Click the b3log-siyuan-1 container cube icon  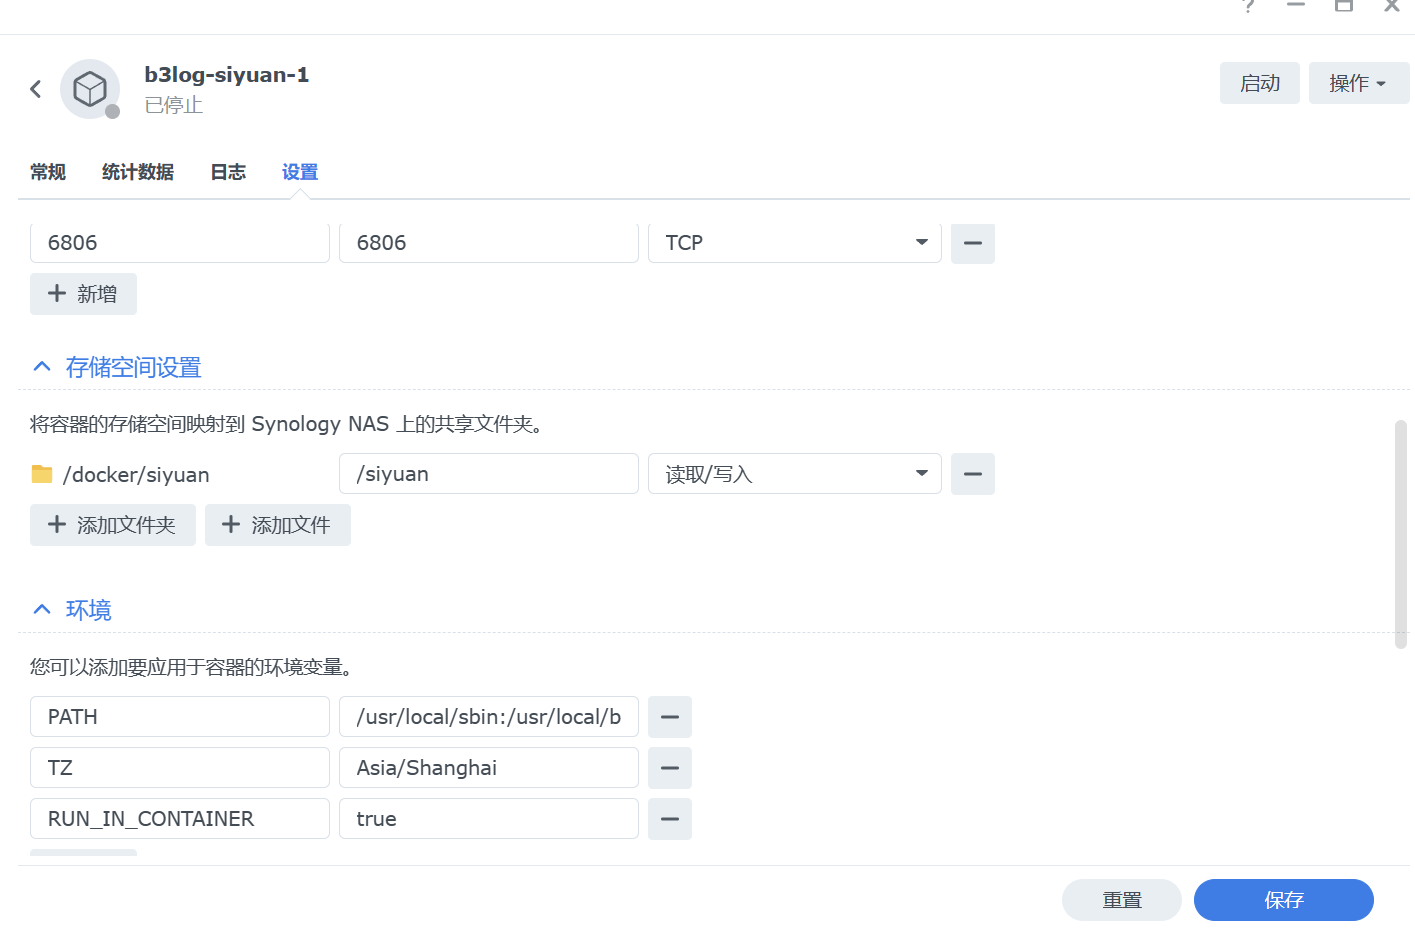tap(90, 89)
